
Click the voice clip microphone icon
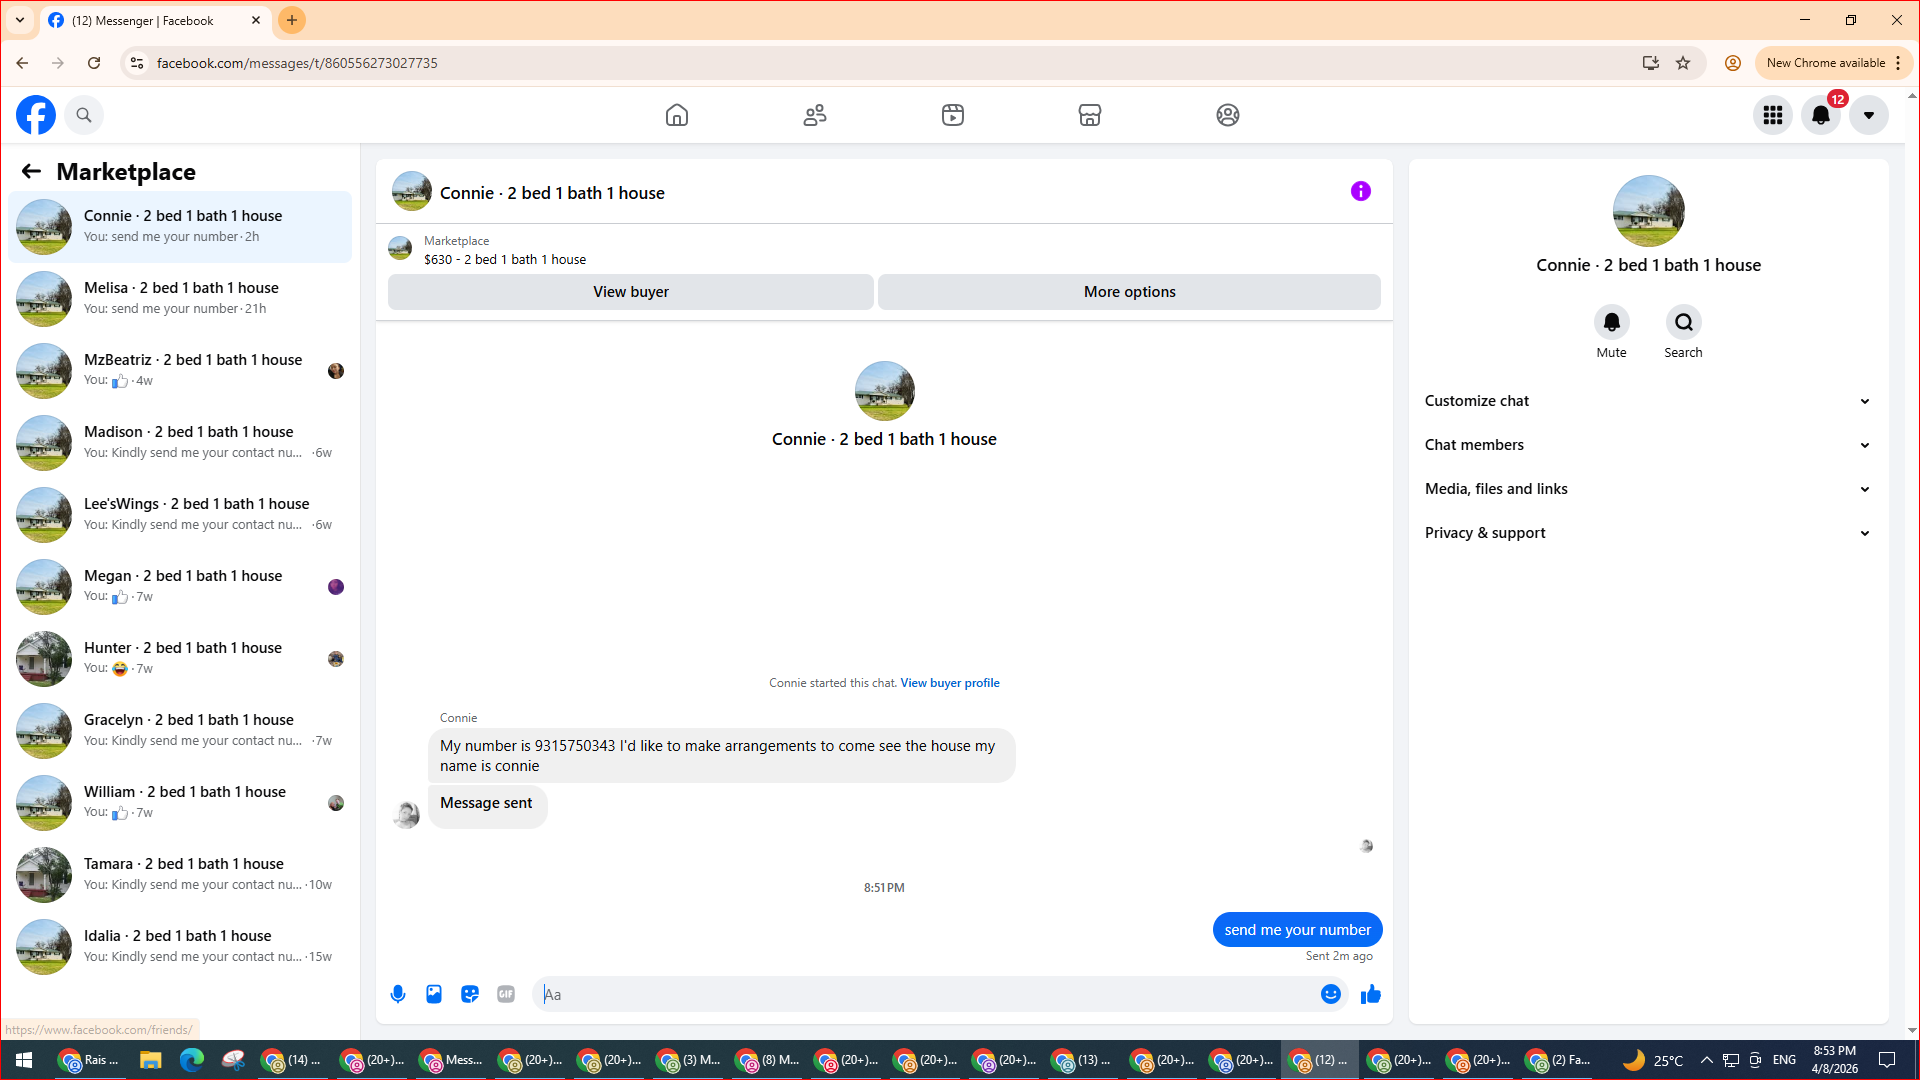[398, 994]
